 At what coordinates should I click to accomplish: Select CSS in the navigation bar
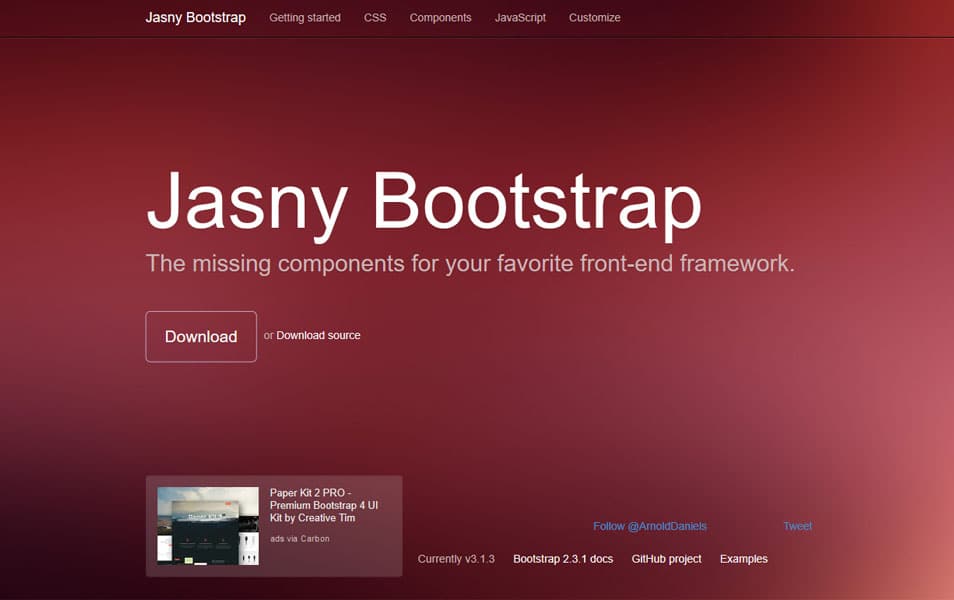click(x=375, y=17)
